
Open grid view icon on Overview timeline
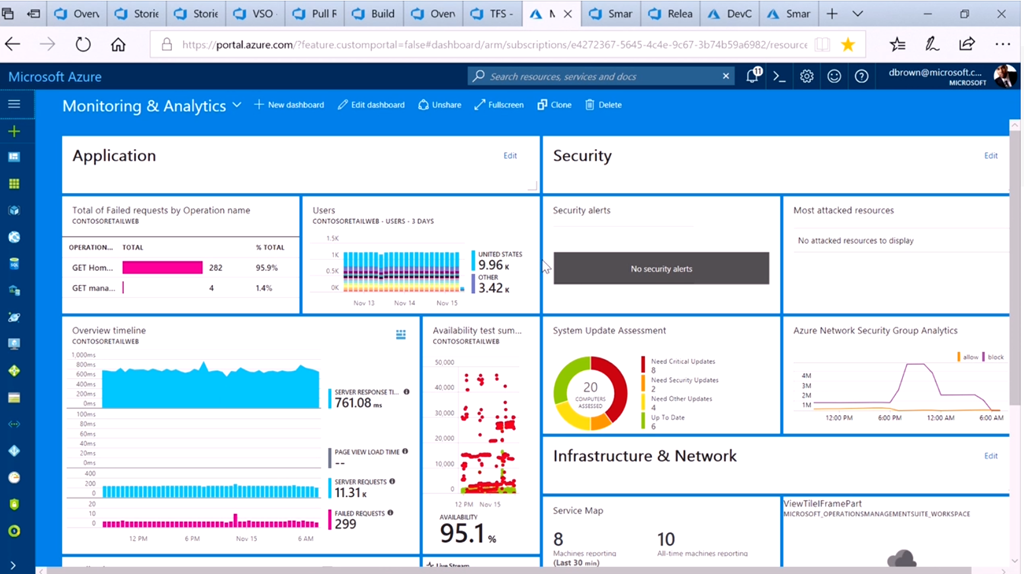[x=401, y=334]
